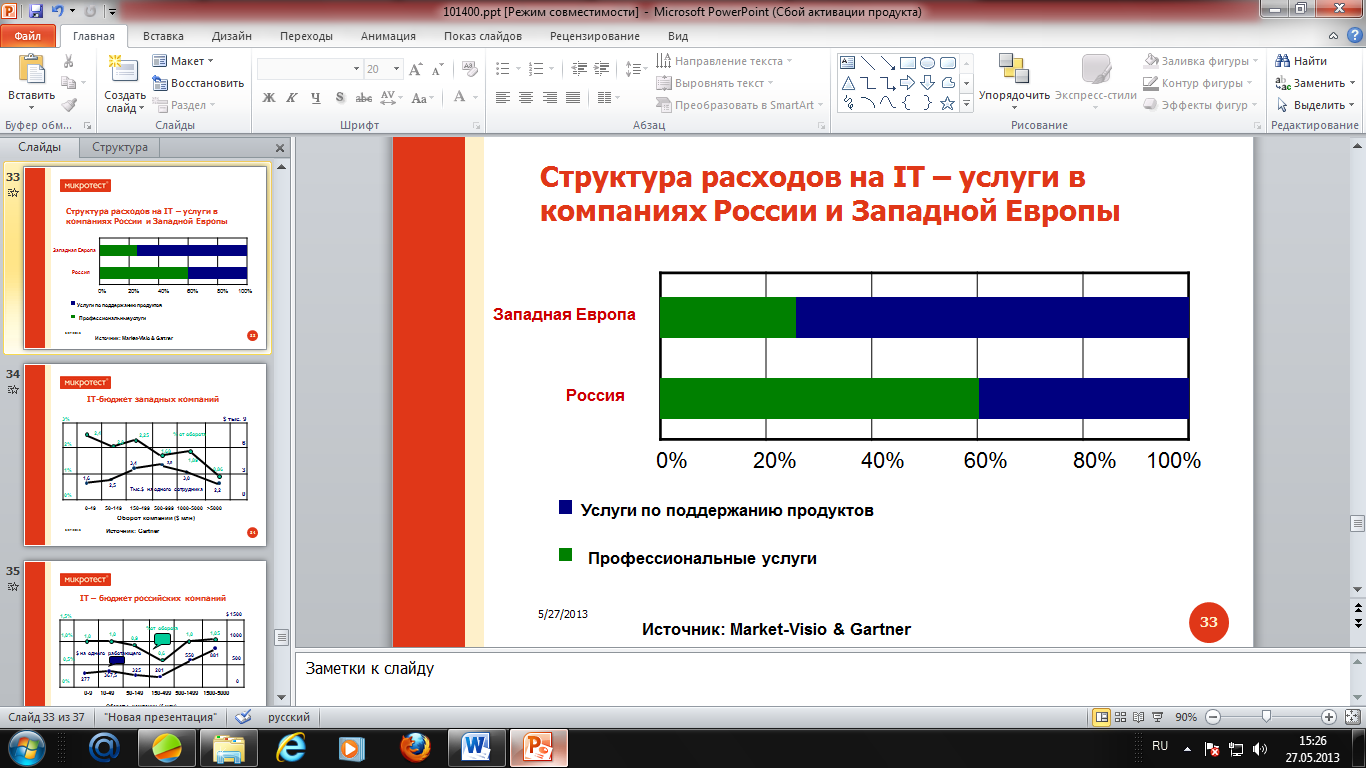Click the Save icon in quick access toolbar
1366x768 pixels.
pyautogui.click(x=36, y=12)
